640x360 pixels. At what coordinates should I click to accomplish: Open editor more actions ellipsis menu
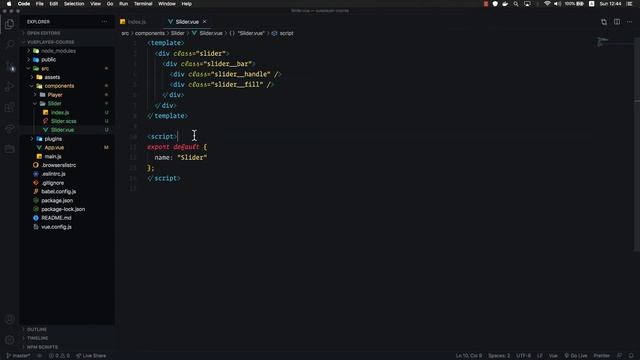[629, 22]
